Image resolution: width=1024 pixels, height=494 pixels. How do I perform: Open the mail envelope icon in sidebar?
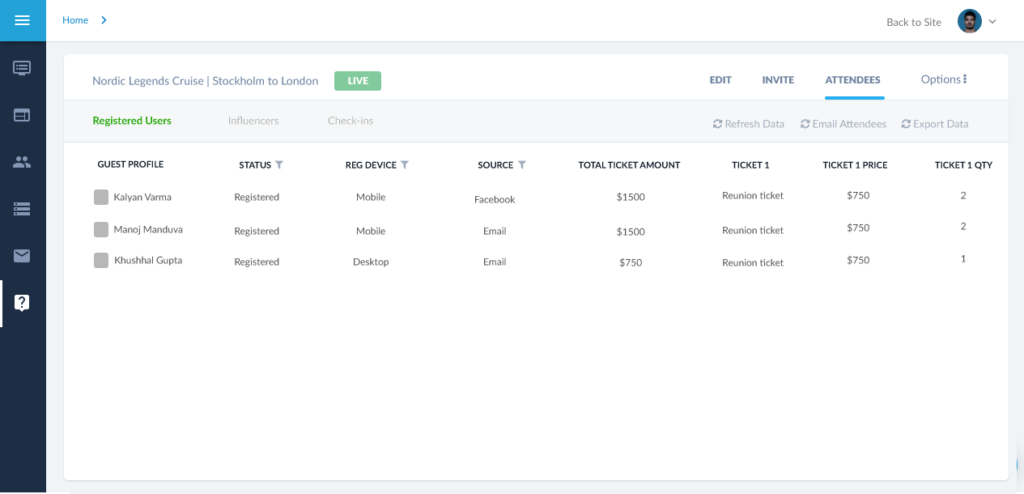pyautogui.click(x=22, y=256)
